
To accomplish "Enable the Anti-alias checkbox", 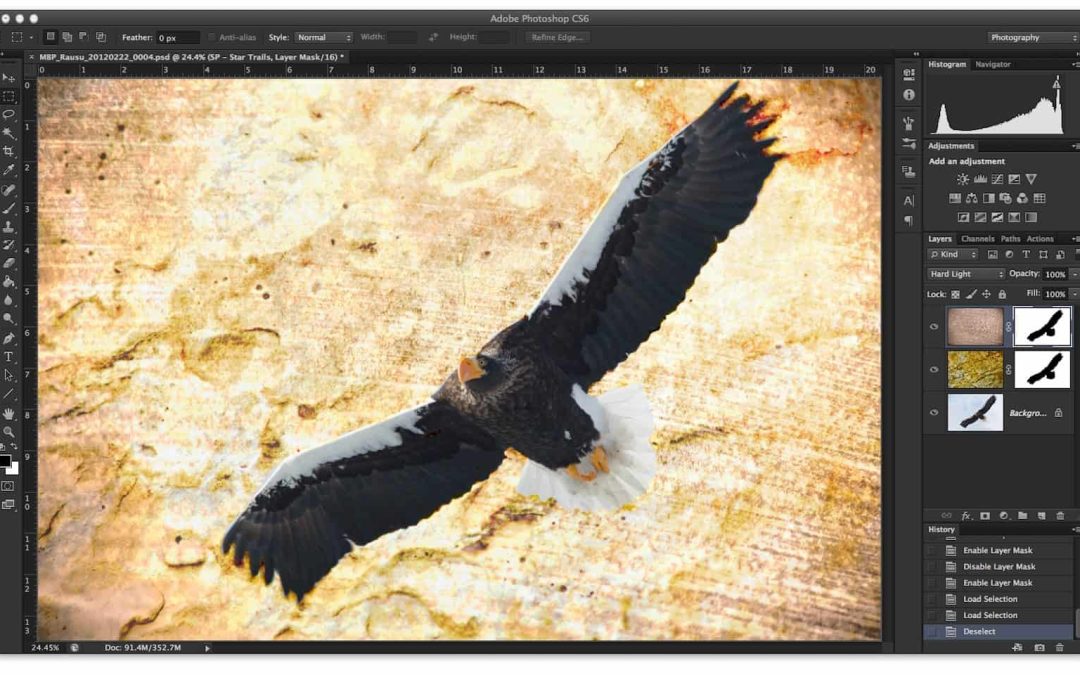I will 212,38.
